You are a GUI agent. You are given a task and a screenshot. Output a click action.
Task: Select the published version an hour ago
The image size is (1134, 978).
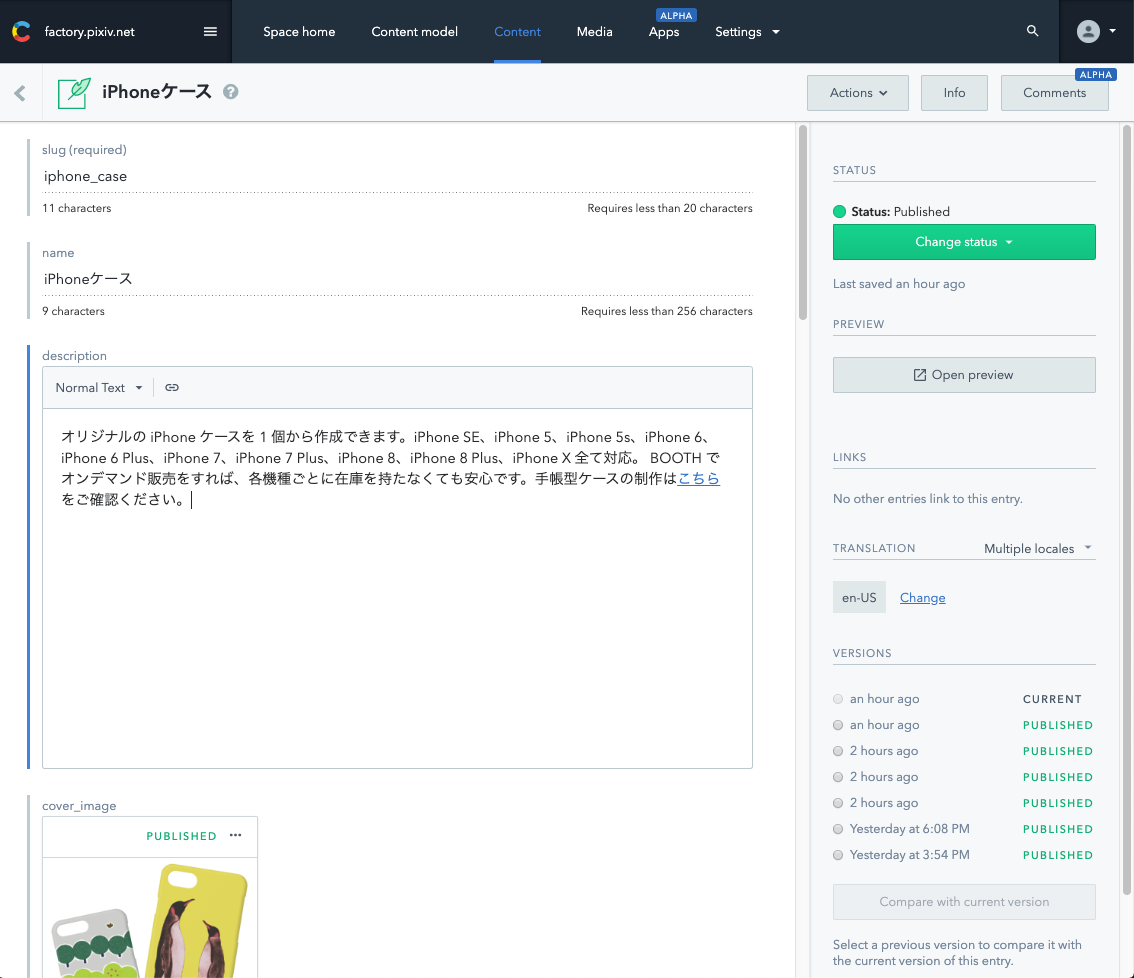pos(838,725)
